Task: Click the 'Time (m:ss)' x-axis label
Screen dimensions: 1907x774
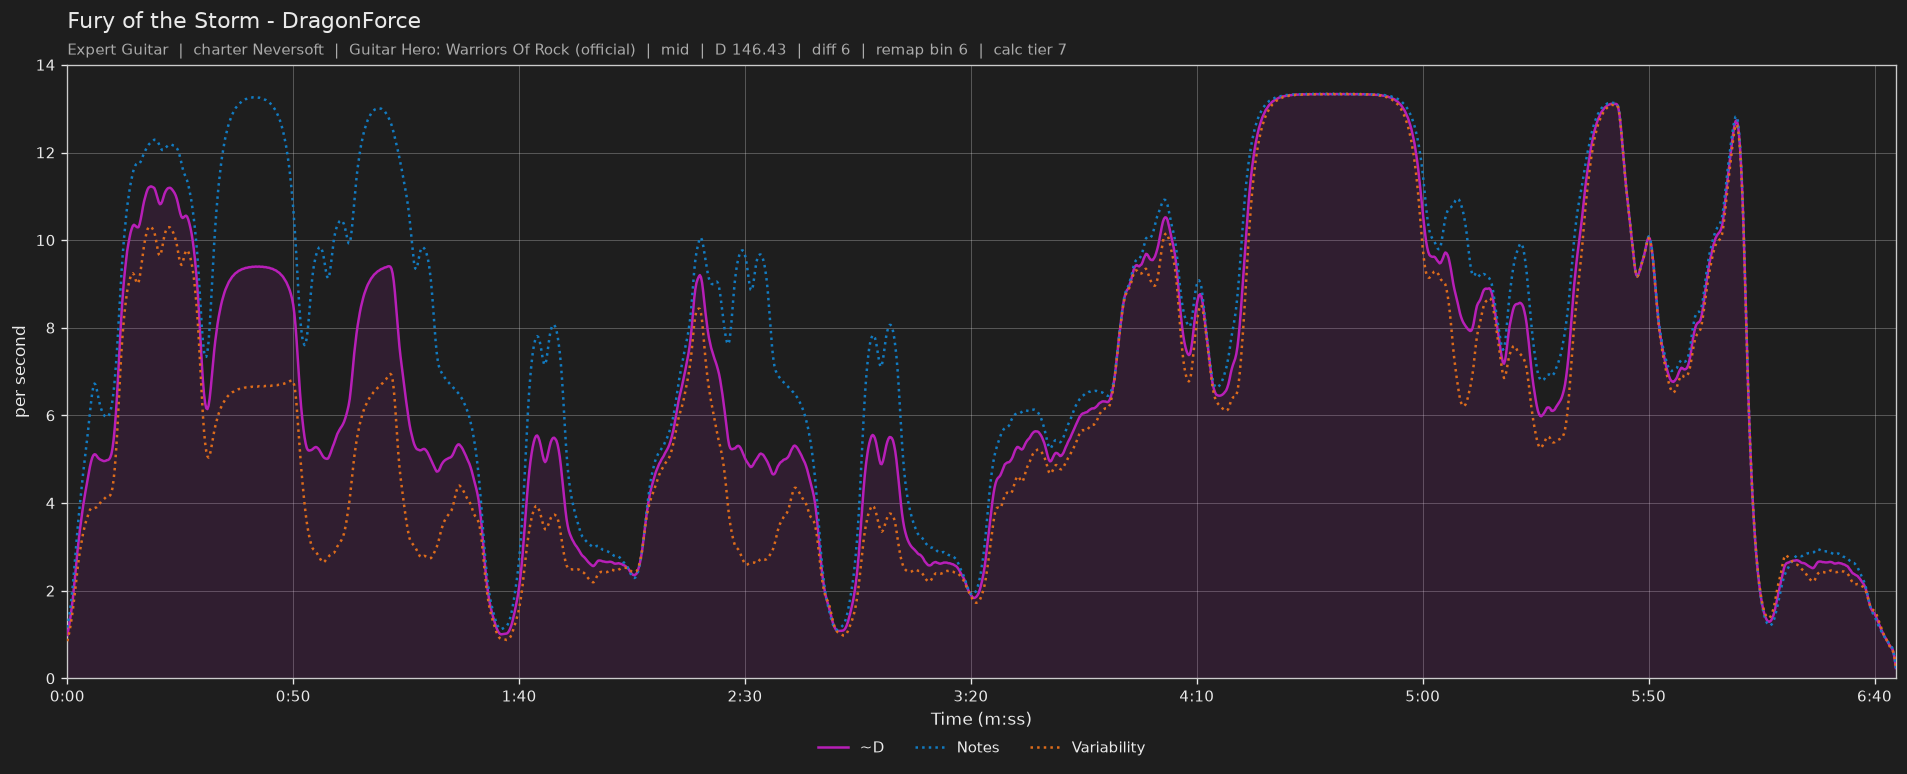Action: point(981,719)
